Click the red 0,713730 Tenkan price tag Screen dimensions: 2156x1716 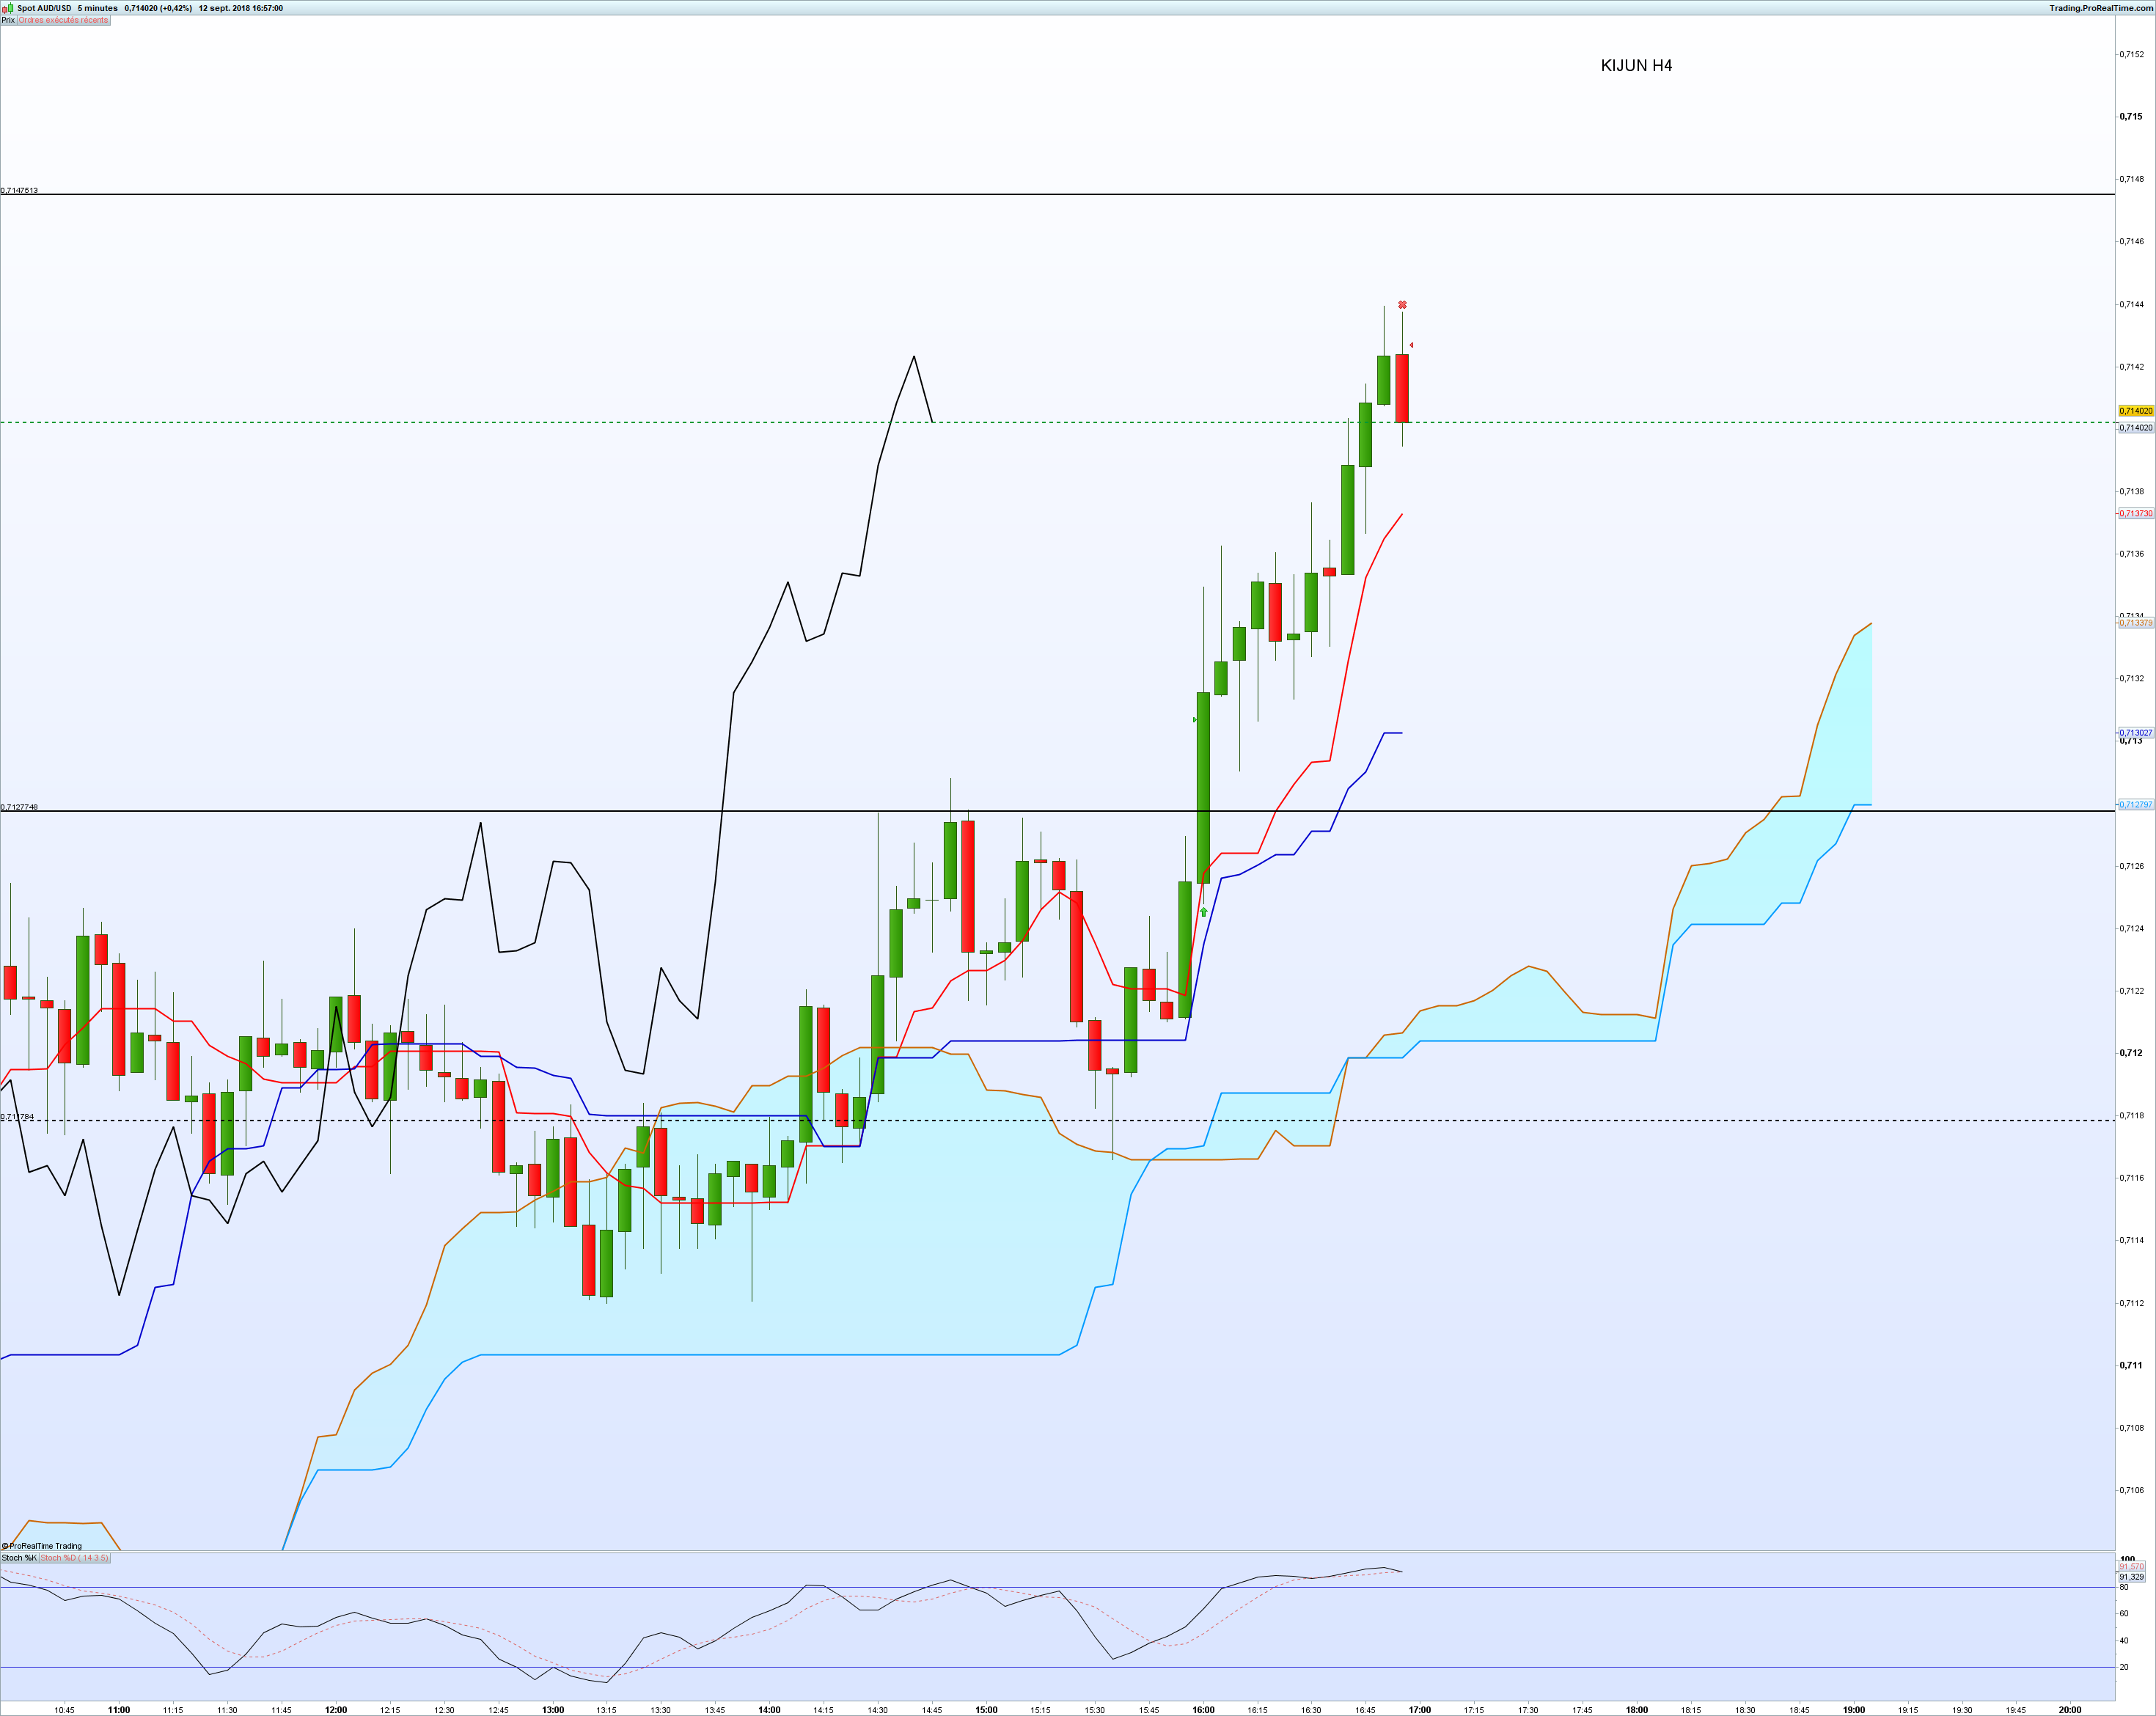(2136, 514)
